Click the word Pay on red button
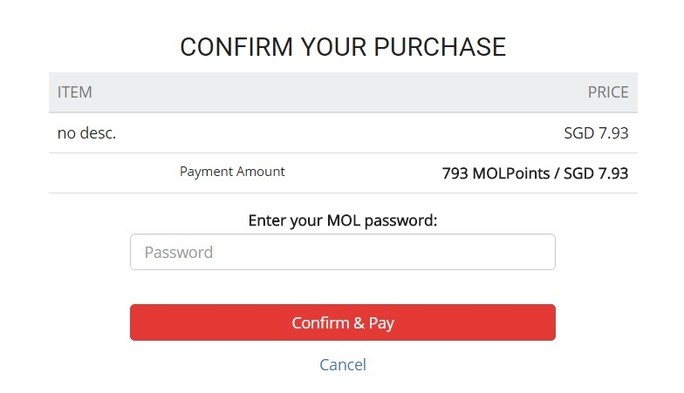Image resolution: width=684 pixels, height=393 pixels. point(381,323)
